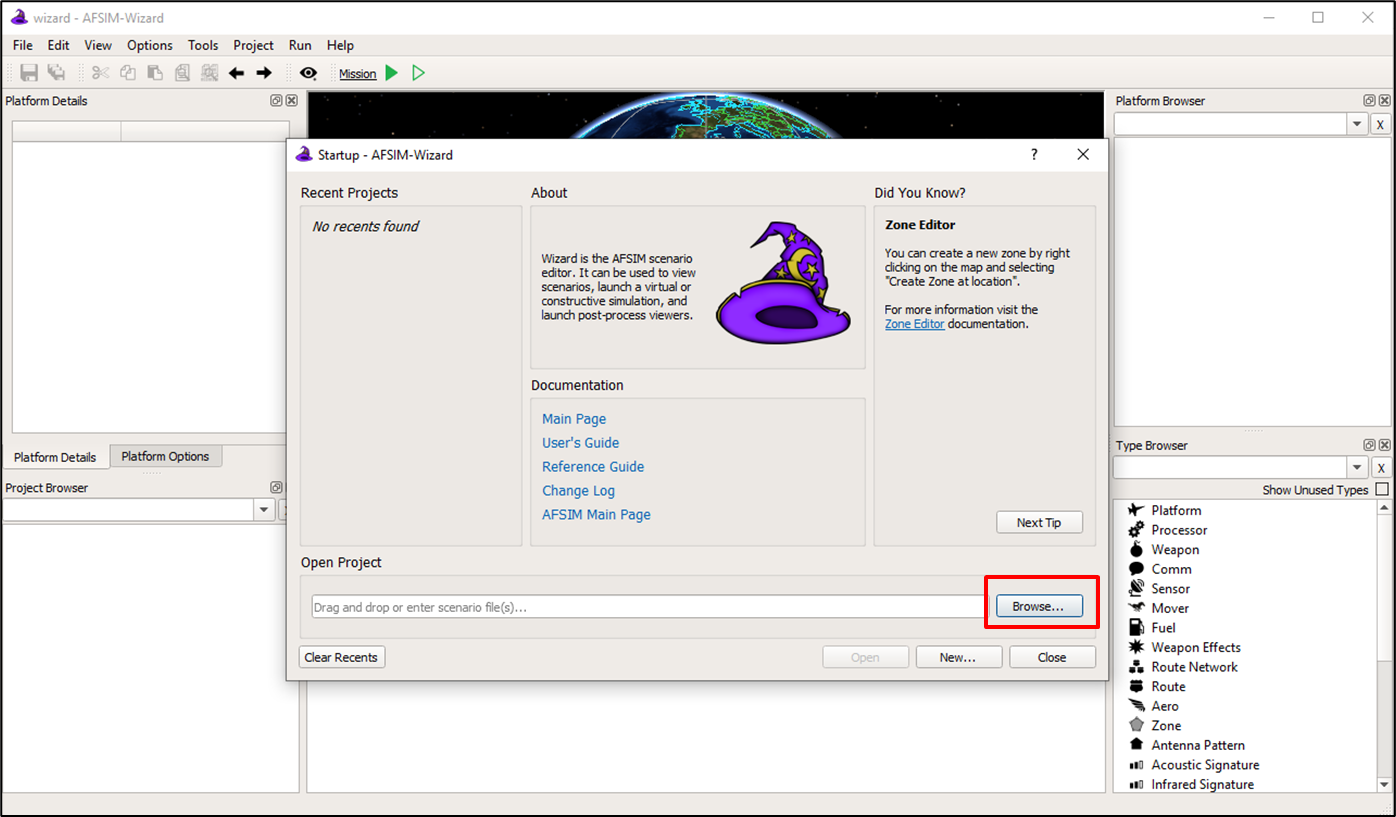Open the Type Browser filter dropdown

[x=1357, y=468]
